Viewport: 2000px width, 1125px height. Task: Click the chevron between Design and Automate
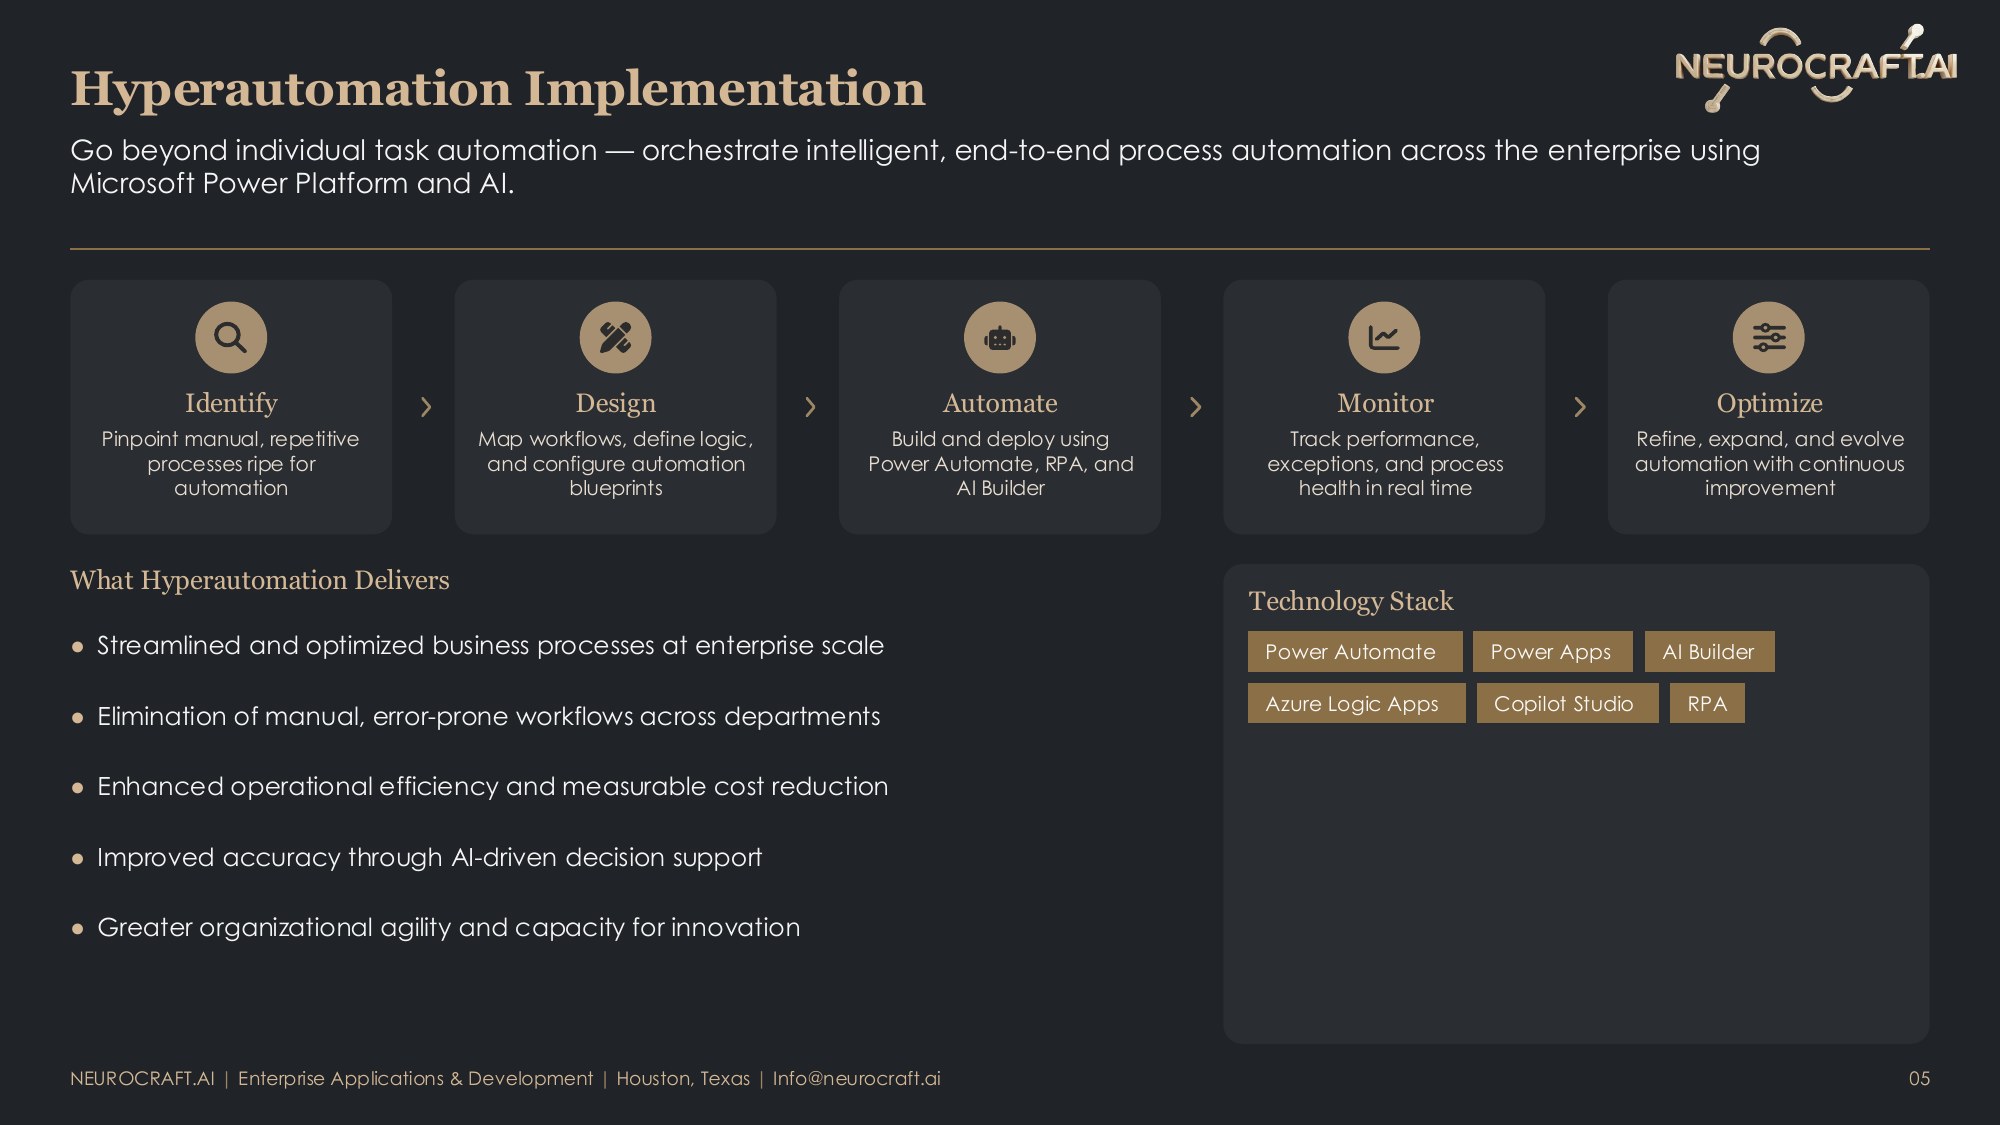point(811,407)
